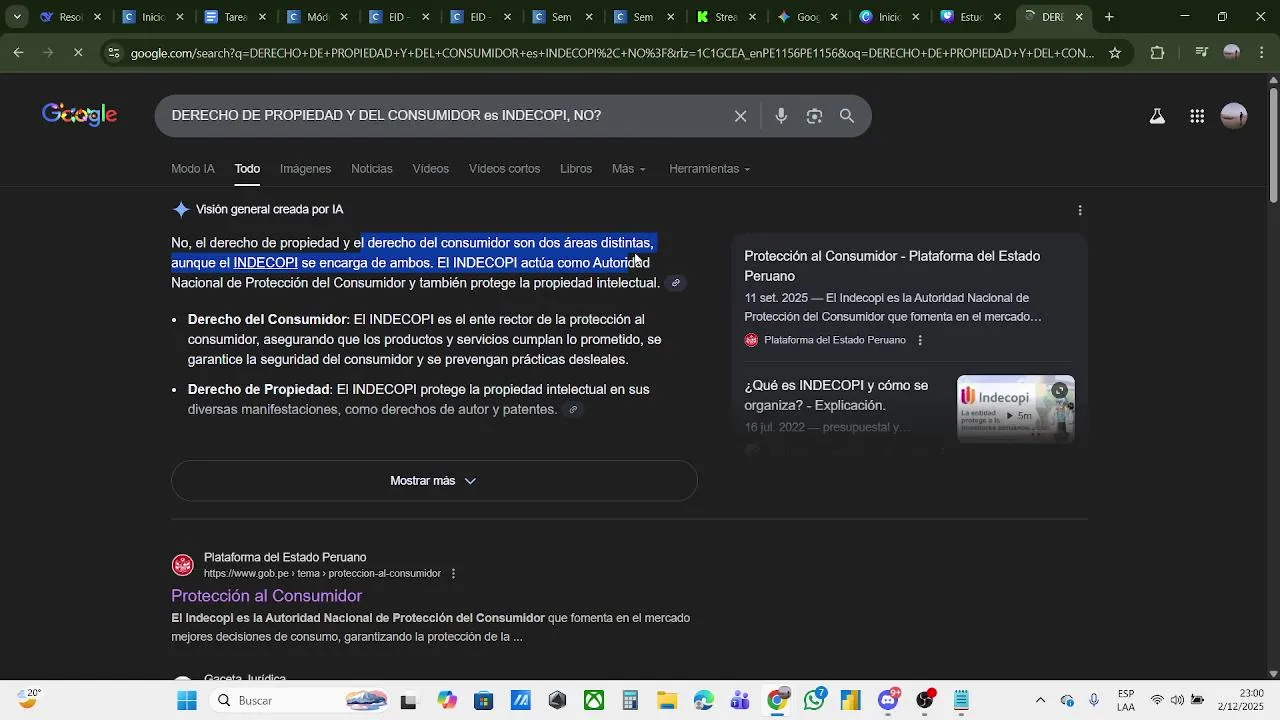This screenshot has width=1280, height=720.
Task: Expand the 'Más' search filter dropdown
Action: (629, 169)
